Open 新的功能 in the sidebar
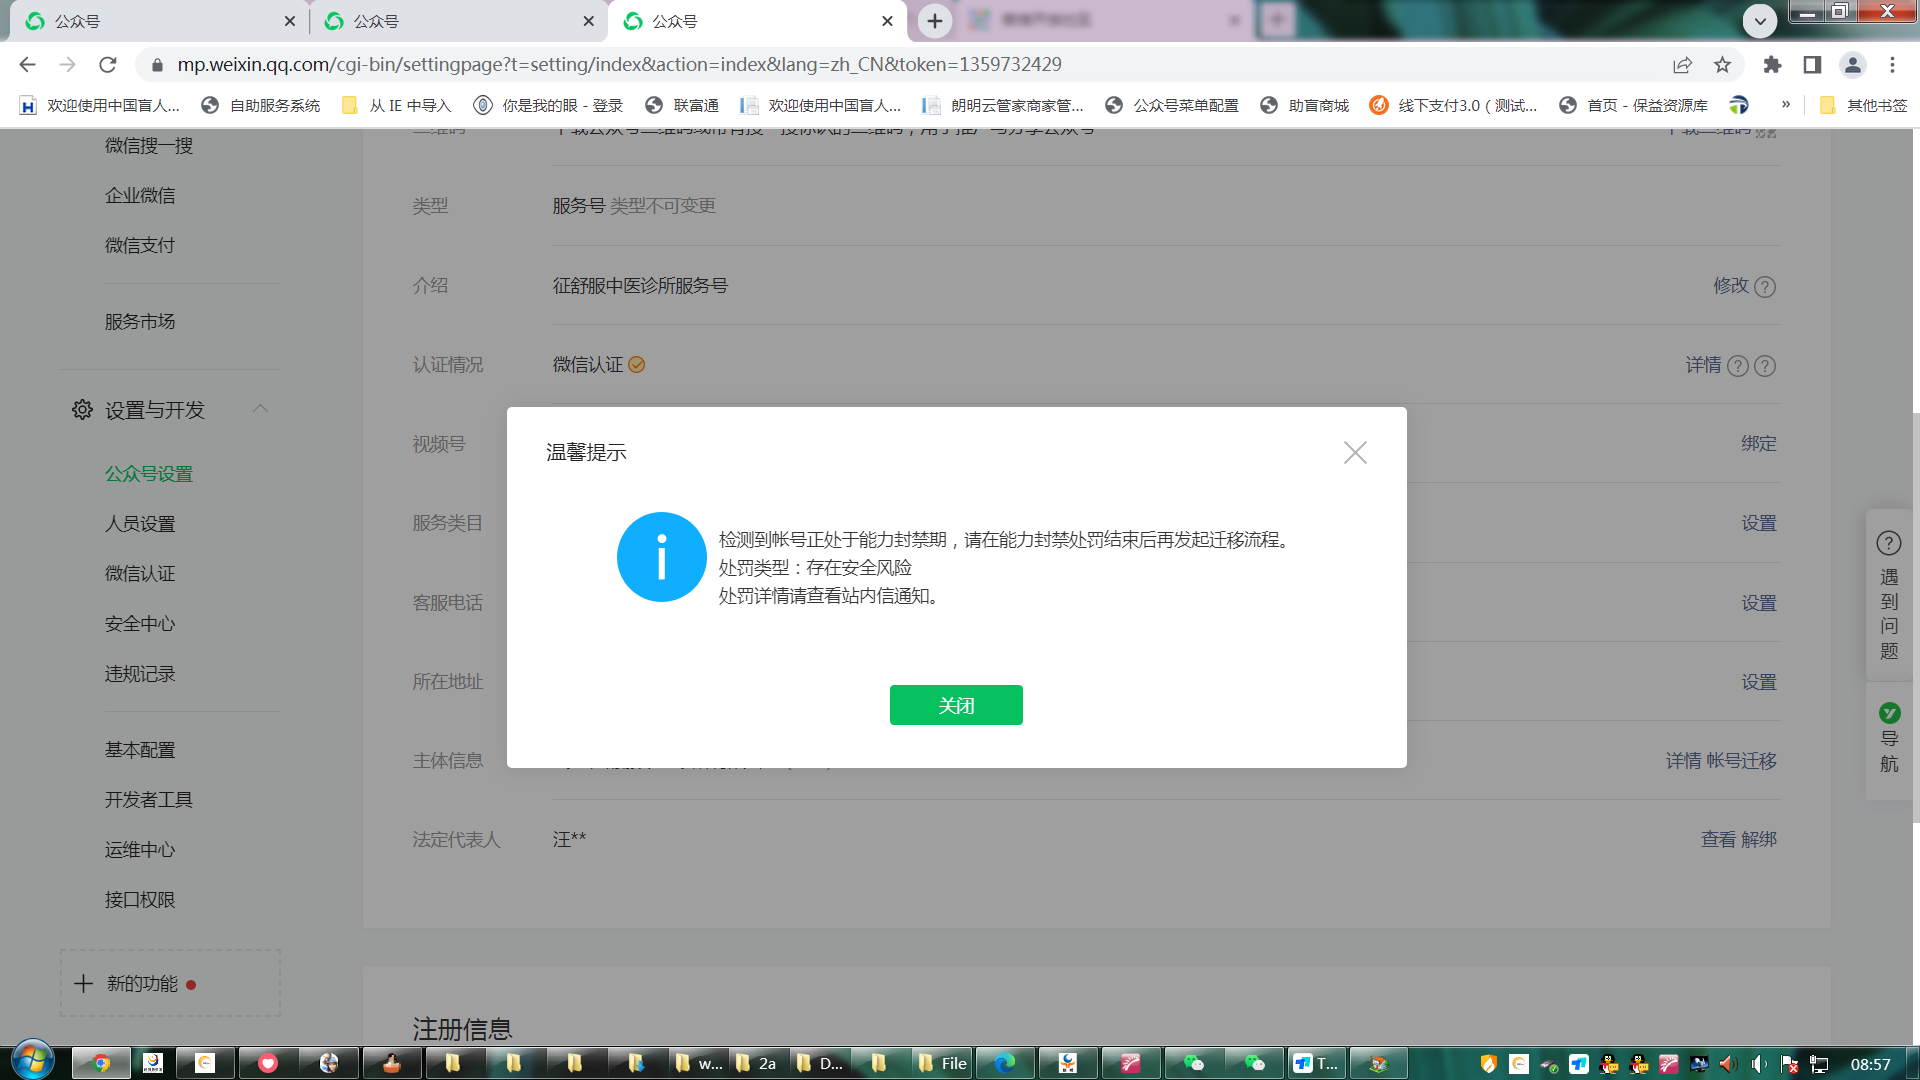This screenshot has height=1080, width=1920. pos(142,984)
